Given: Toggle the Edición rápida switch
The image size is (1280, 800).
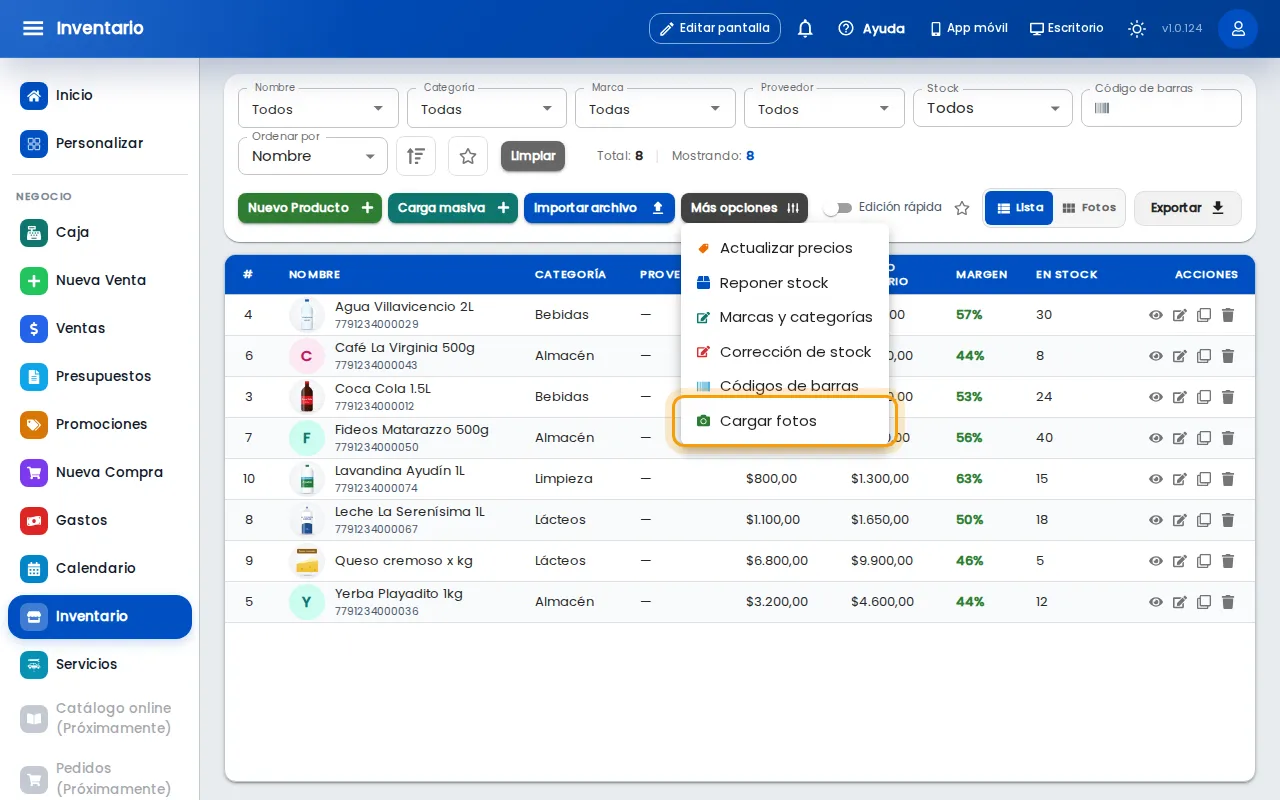Looking at the screenshot, I should pos(838,208).
